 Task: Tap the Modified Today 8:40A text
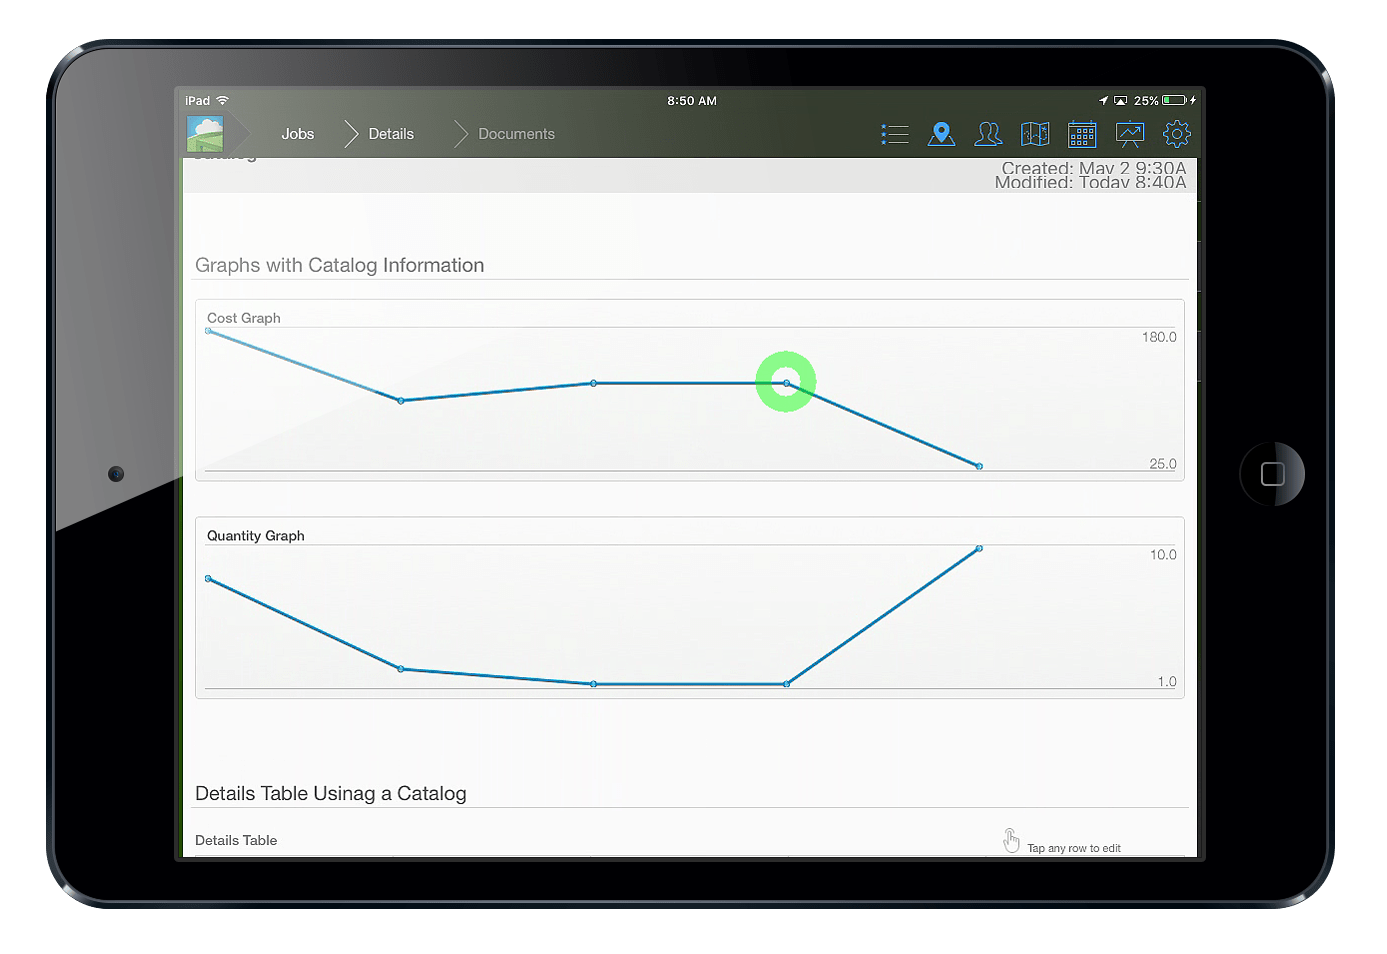[x=1090, y=182]
